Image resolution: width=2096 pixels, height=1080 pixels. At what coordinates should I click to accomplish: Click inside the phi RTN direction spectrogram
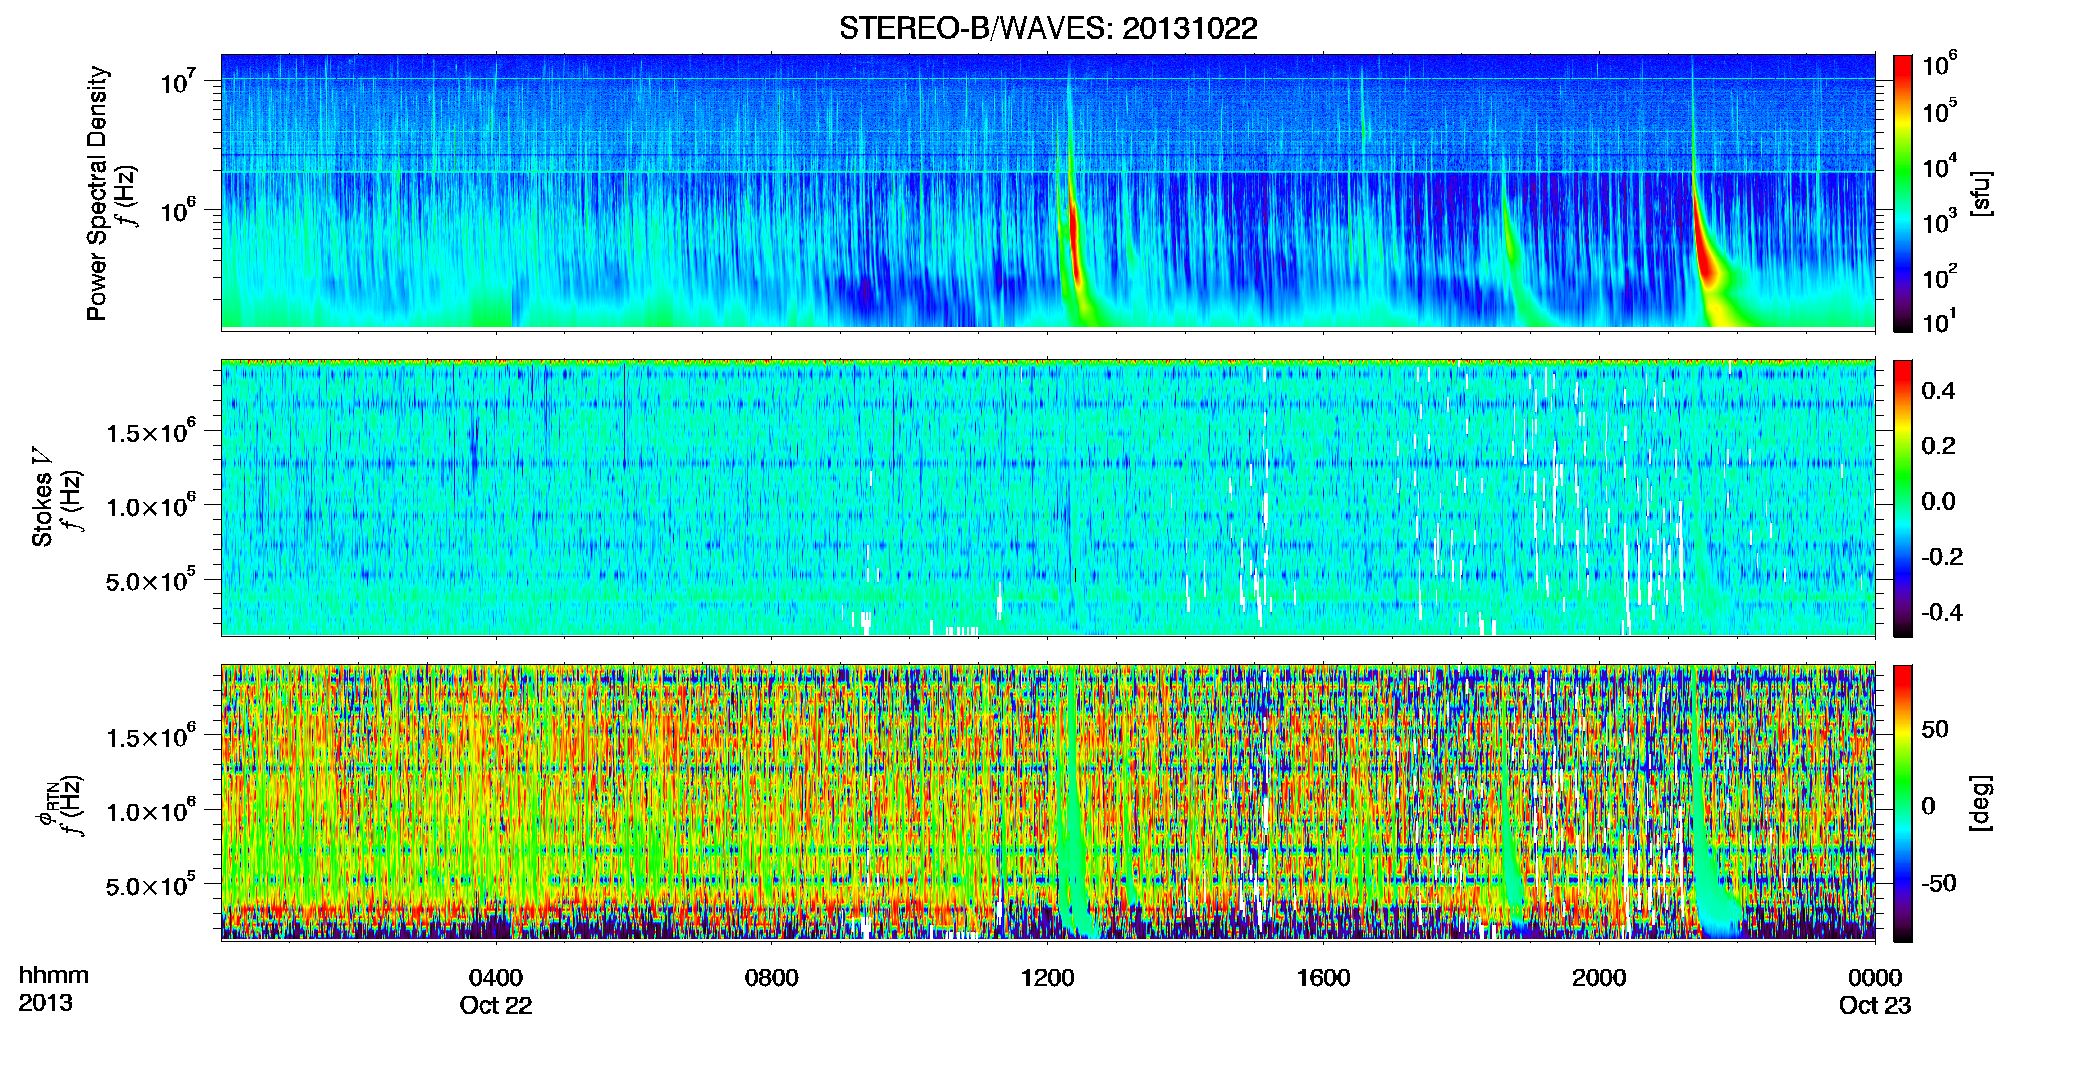click(x=1048, y=802)
